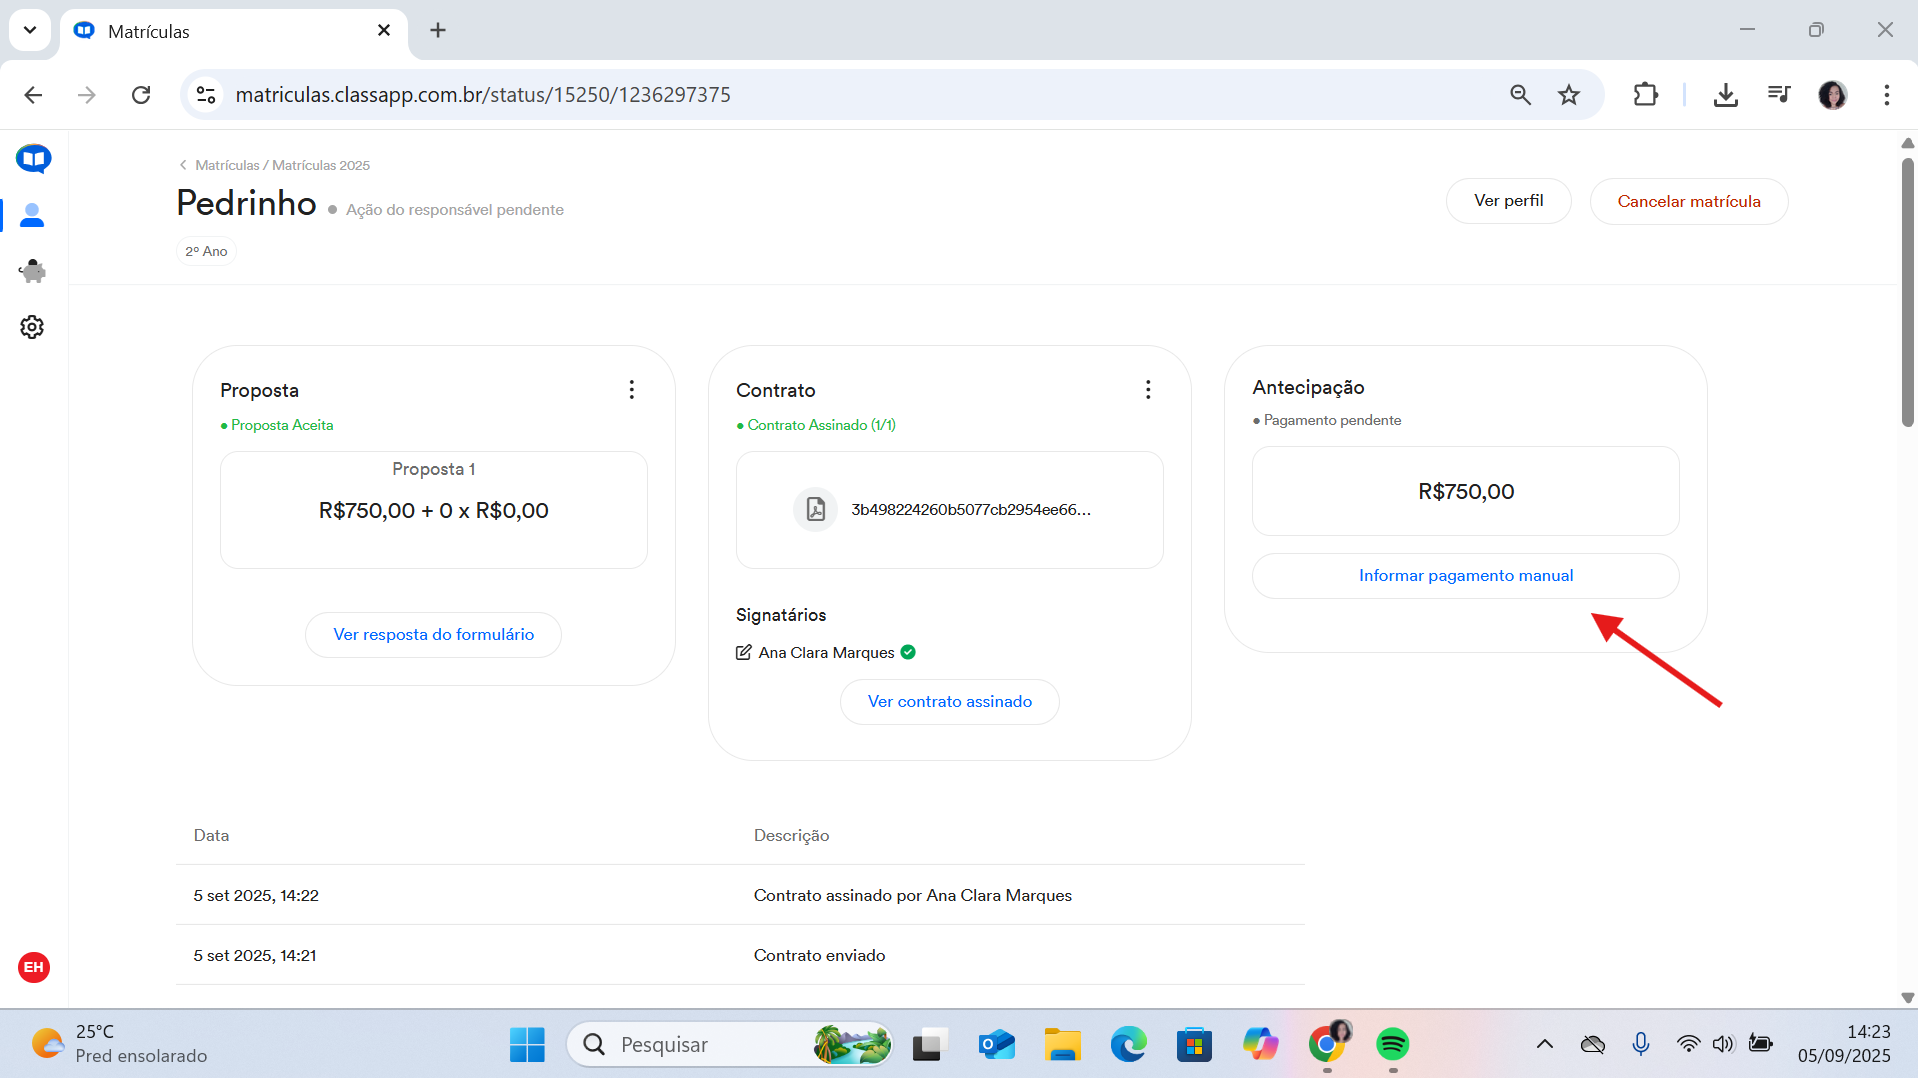Reload the page
The image size is (1918, 1078).
tap(141, 95)
